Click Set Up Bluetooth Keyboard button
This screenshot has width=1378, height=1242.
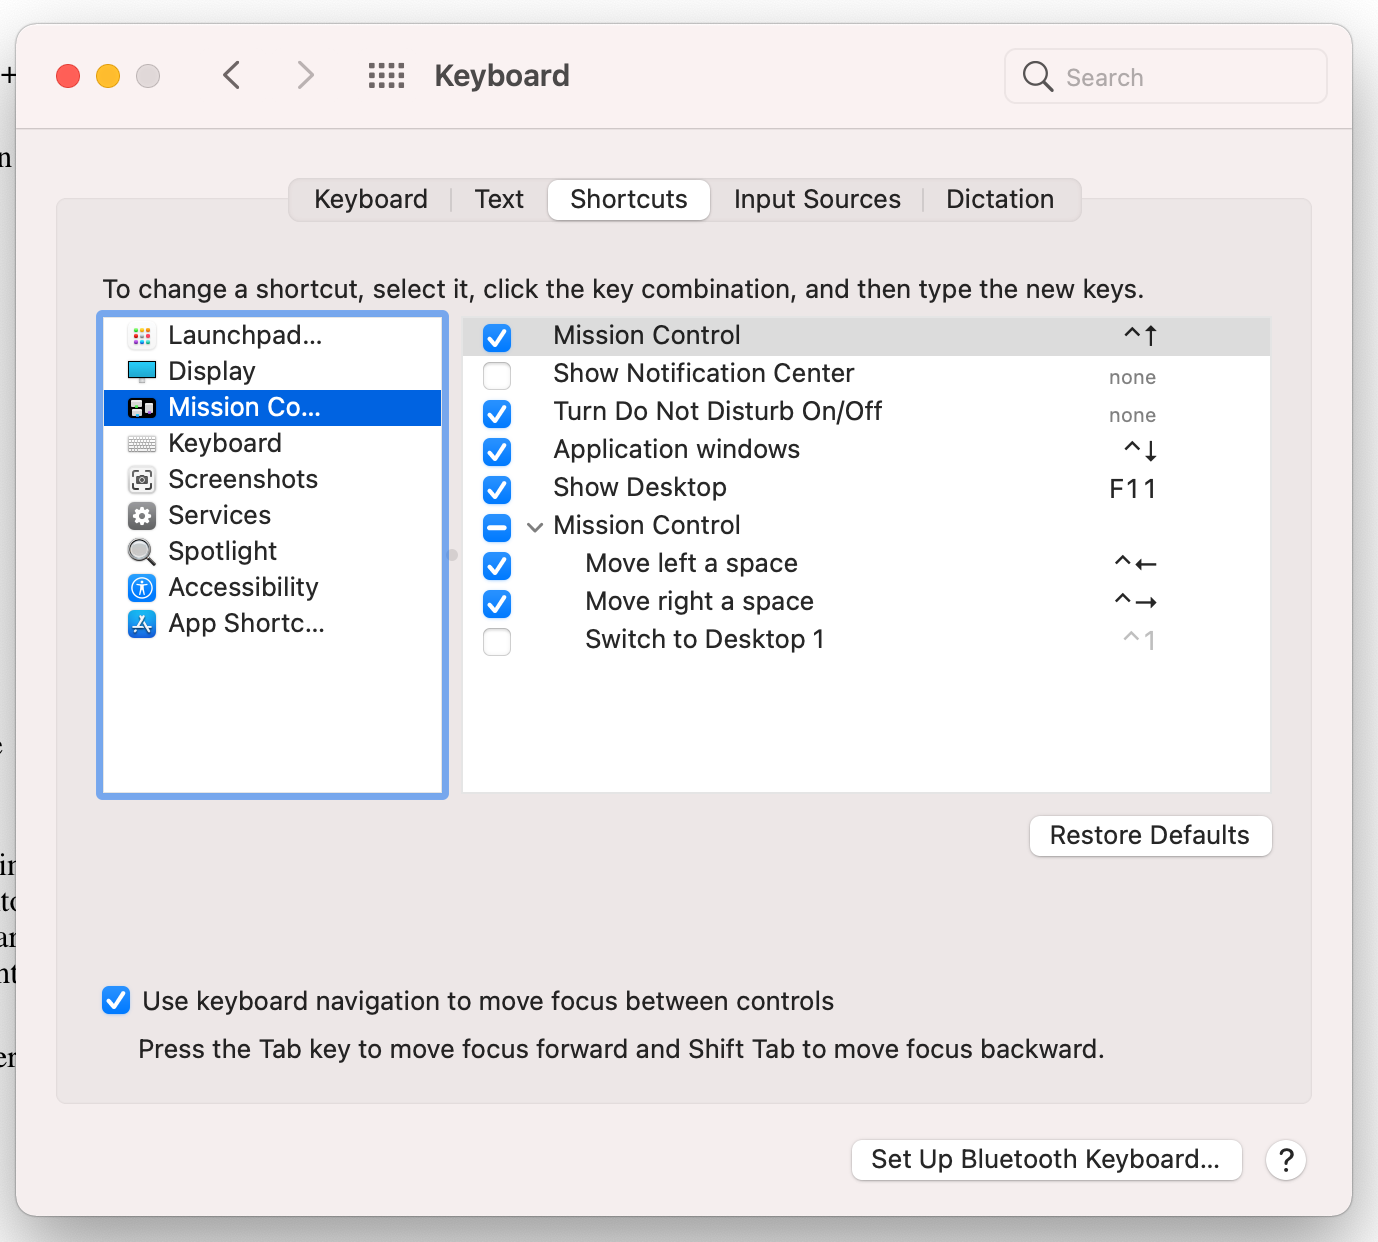tap(1046, 1160)
